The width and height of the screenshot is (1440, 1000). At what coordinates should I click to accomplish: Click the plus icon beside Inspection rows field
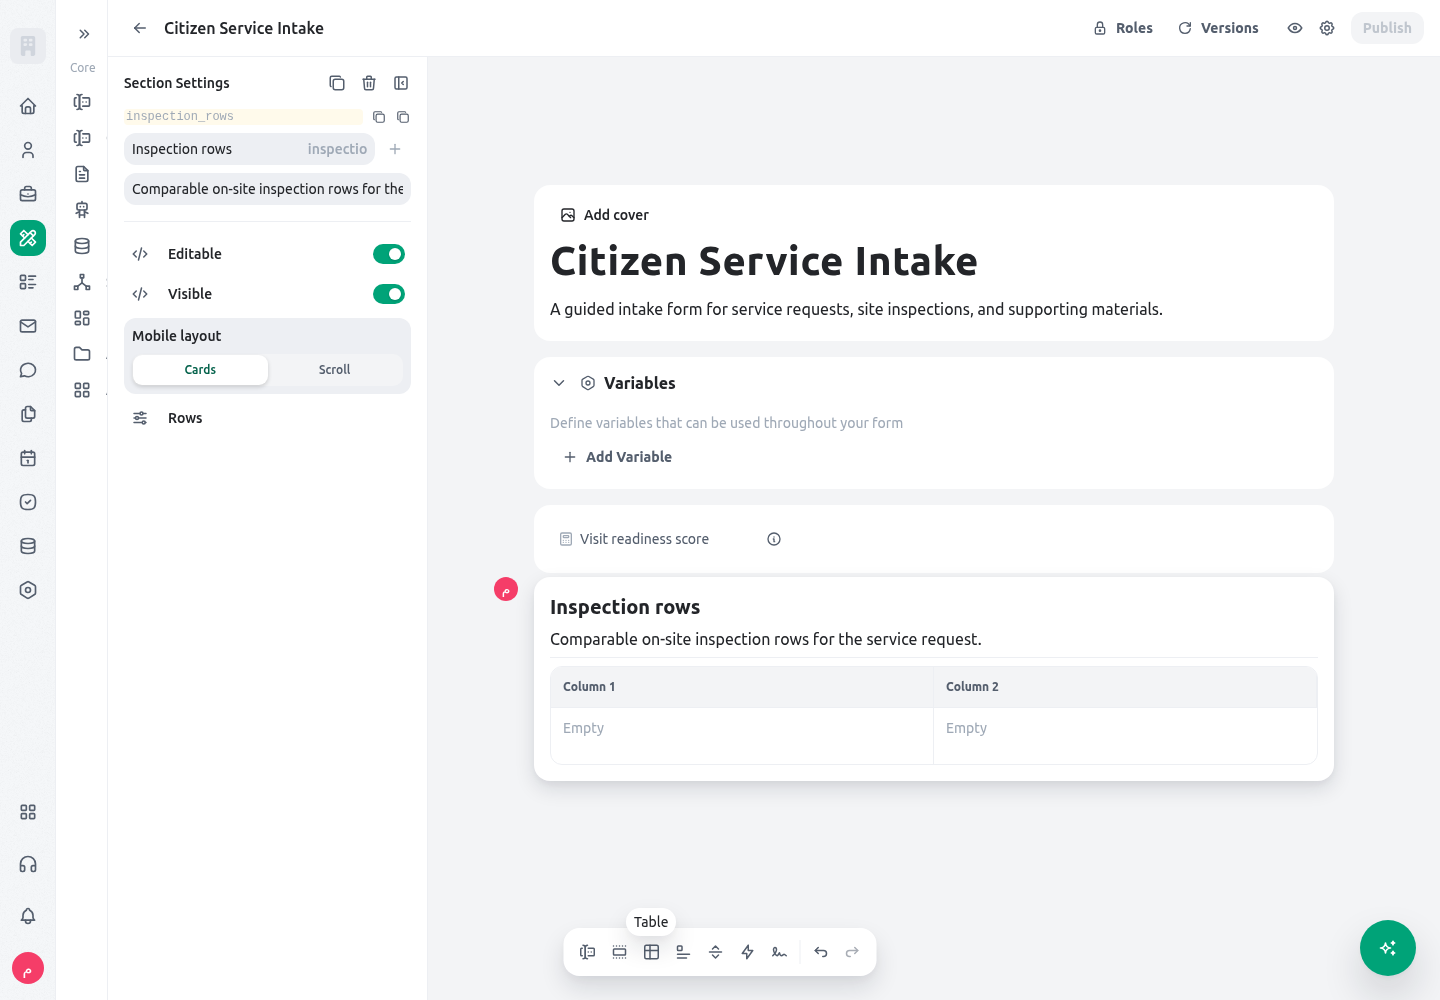(x=395, y=149)
